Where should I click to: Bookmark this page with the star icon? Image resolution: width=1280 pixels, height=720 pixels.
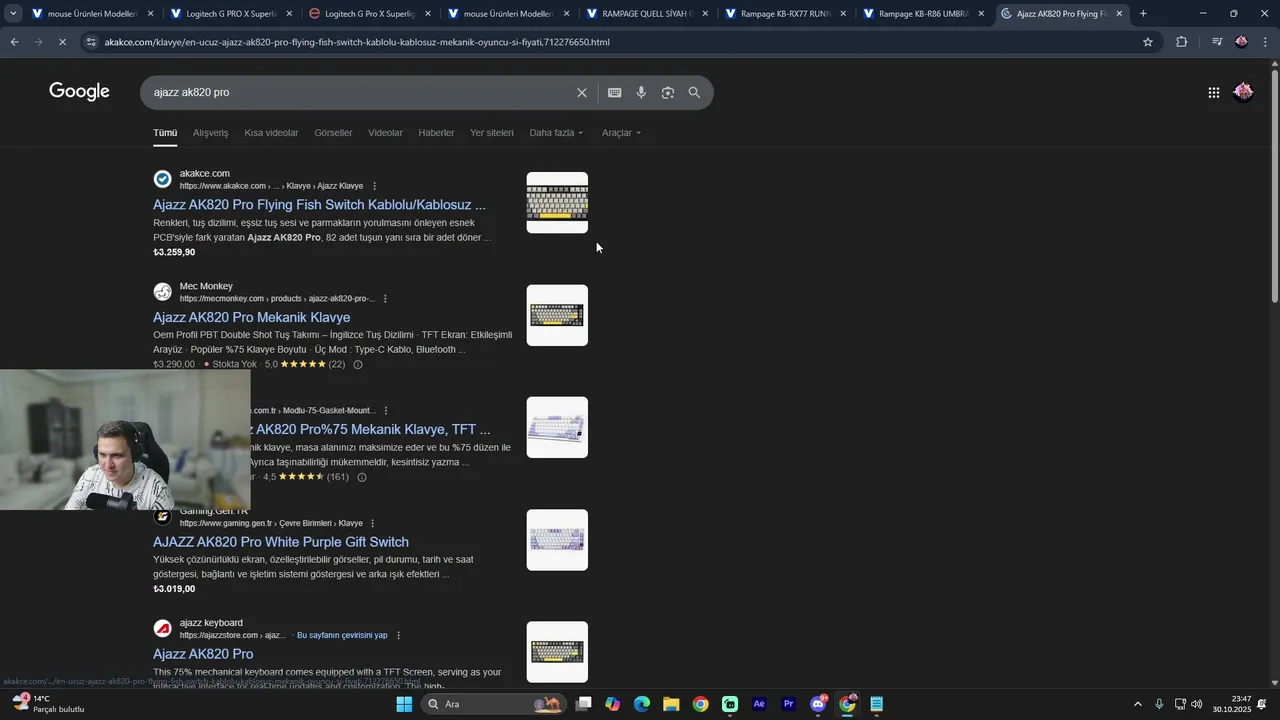pos(1148,42)
